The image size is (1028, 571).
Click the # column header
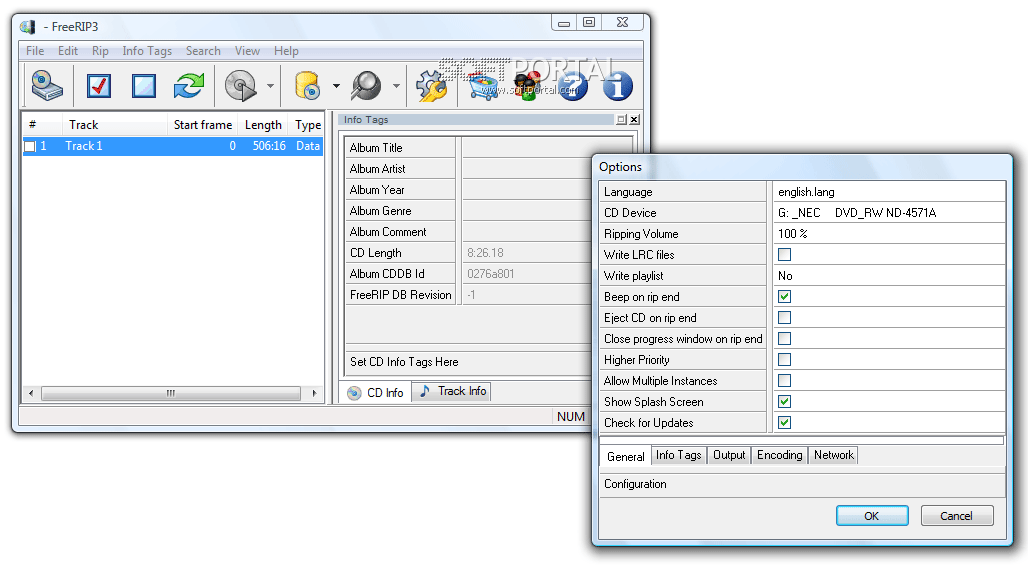click(x=43, y=125)
